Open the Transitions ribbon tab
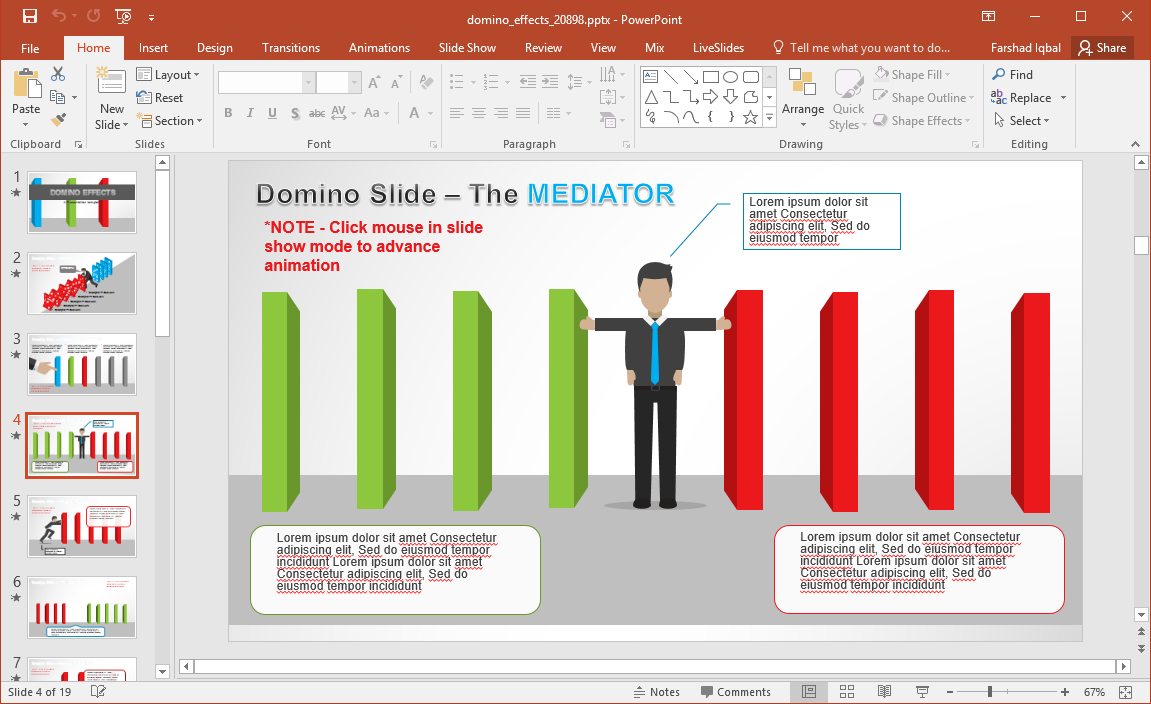The image size is (1151, 704). [291, 48]
